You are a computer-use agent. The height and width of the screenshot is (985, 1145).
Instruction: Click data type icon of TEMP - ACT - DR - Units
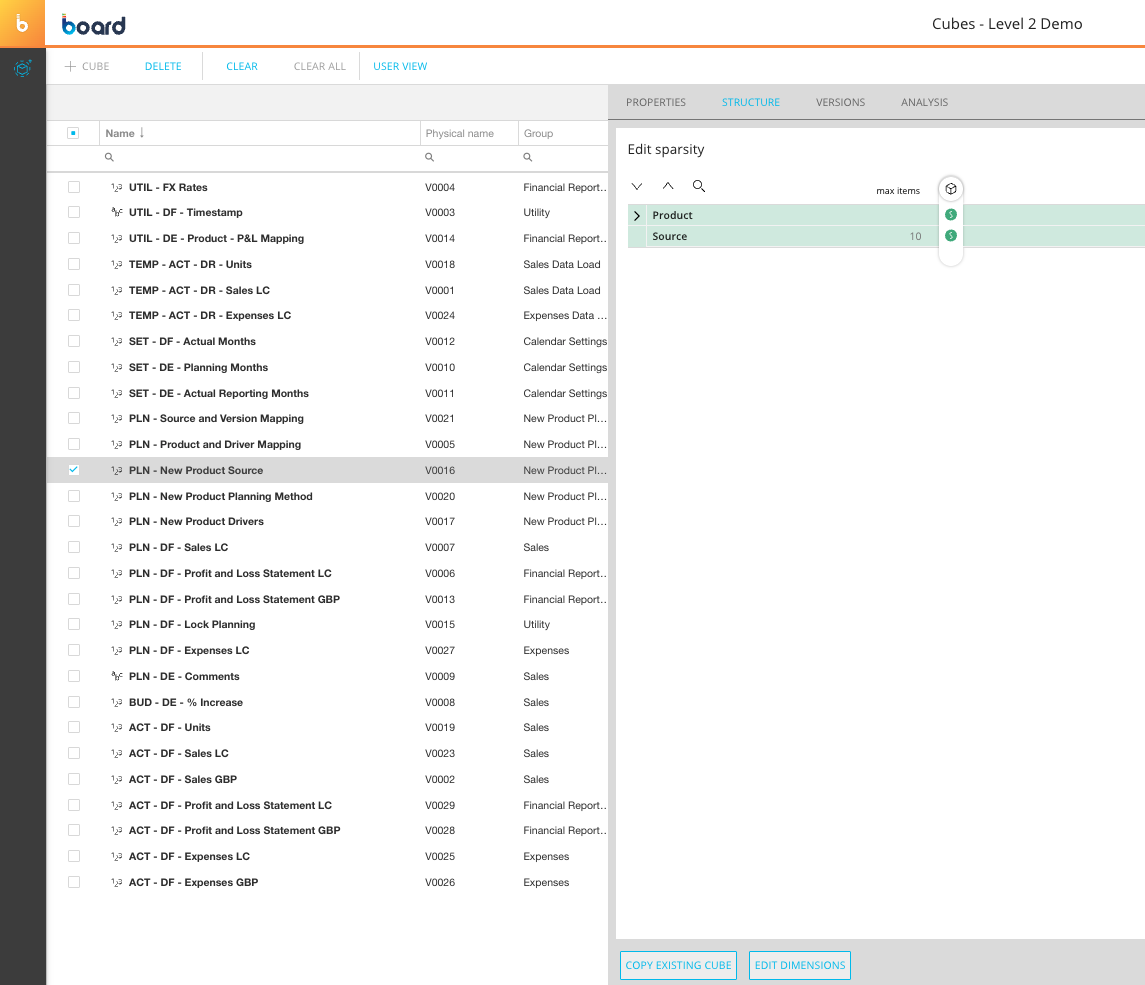click(x=116, y=264)
